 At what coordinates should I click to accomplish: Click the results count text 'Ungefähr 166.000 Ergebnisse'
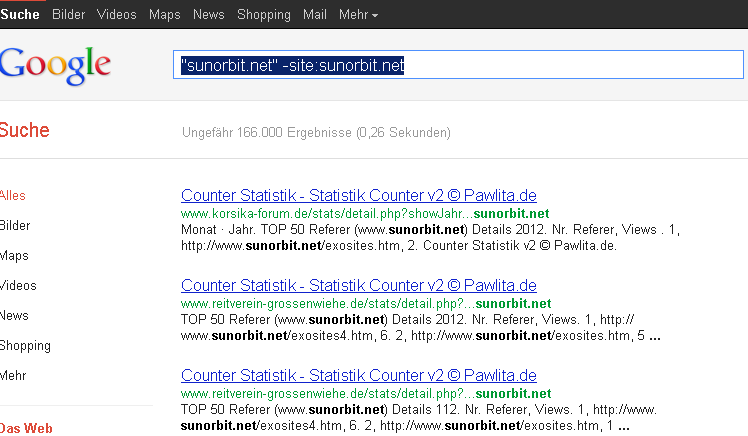267,132
